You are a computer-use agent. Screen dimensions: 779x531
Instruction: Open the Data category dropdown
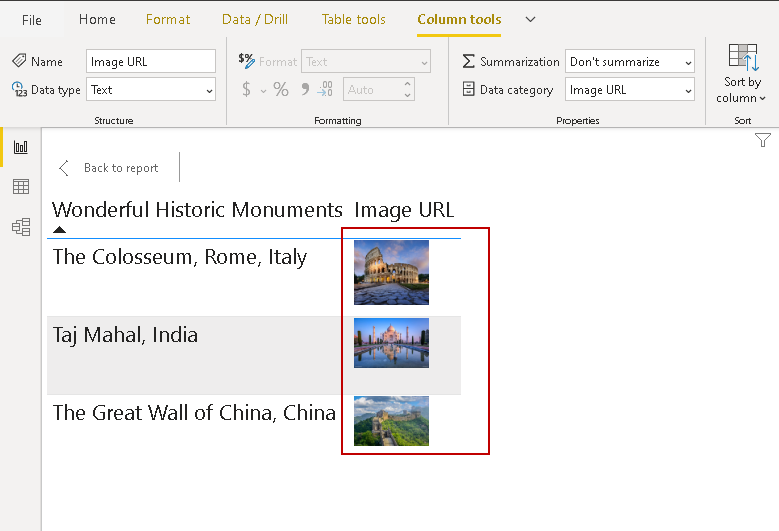(630, 90)
